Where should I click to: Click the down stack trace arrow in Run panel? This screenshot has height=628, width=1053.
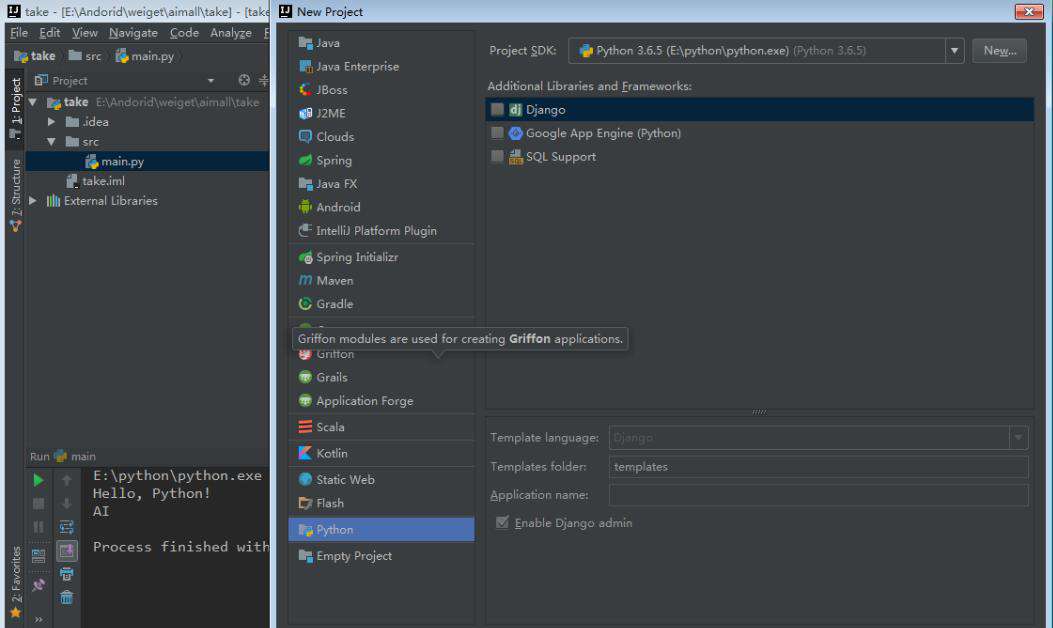click(x=66, y=504)
